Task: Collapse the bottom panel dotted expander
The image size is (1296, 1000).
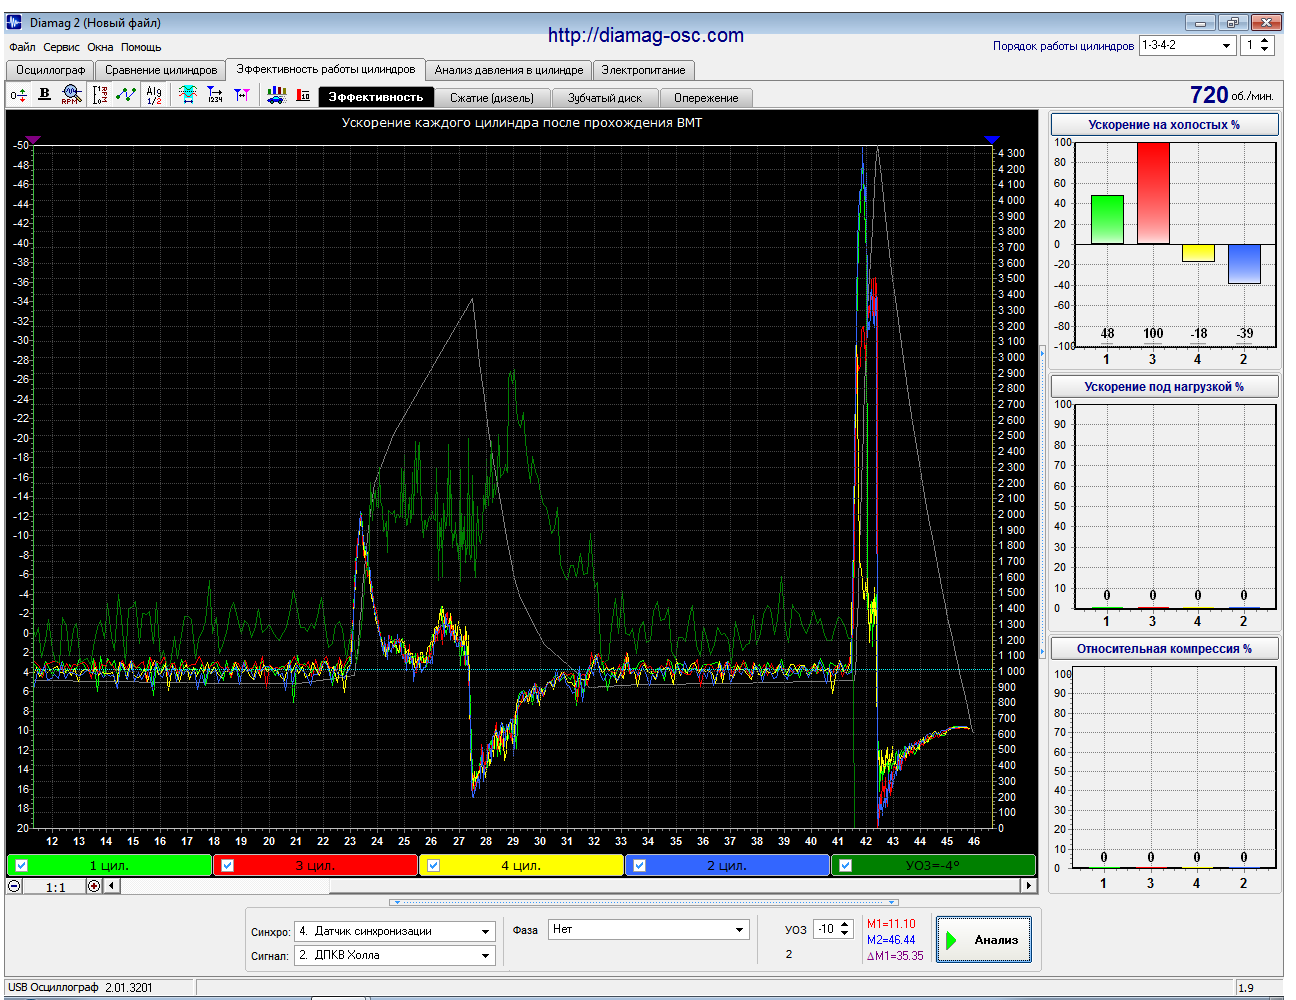Action: pos(643,902)
